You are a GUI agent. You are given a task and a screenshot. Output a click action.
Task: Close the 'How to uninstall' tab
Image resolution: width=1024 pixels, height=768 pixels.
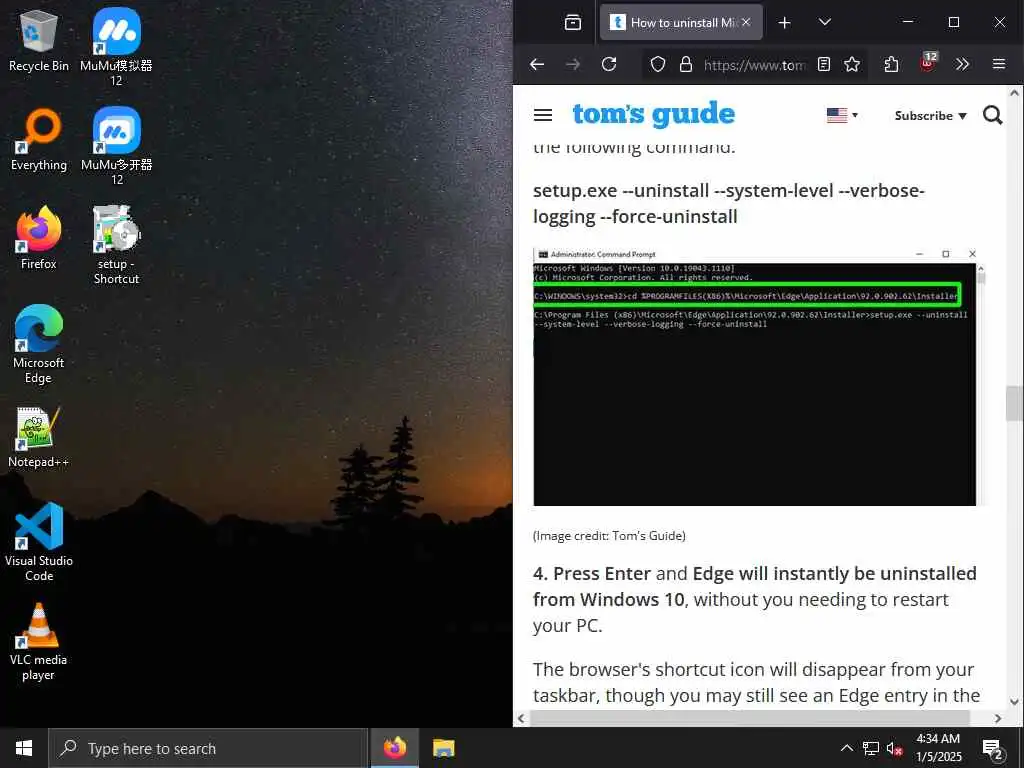click(x=746, y=22)
